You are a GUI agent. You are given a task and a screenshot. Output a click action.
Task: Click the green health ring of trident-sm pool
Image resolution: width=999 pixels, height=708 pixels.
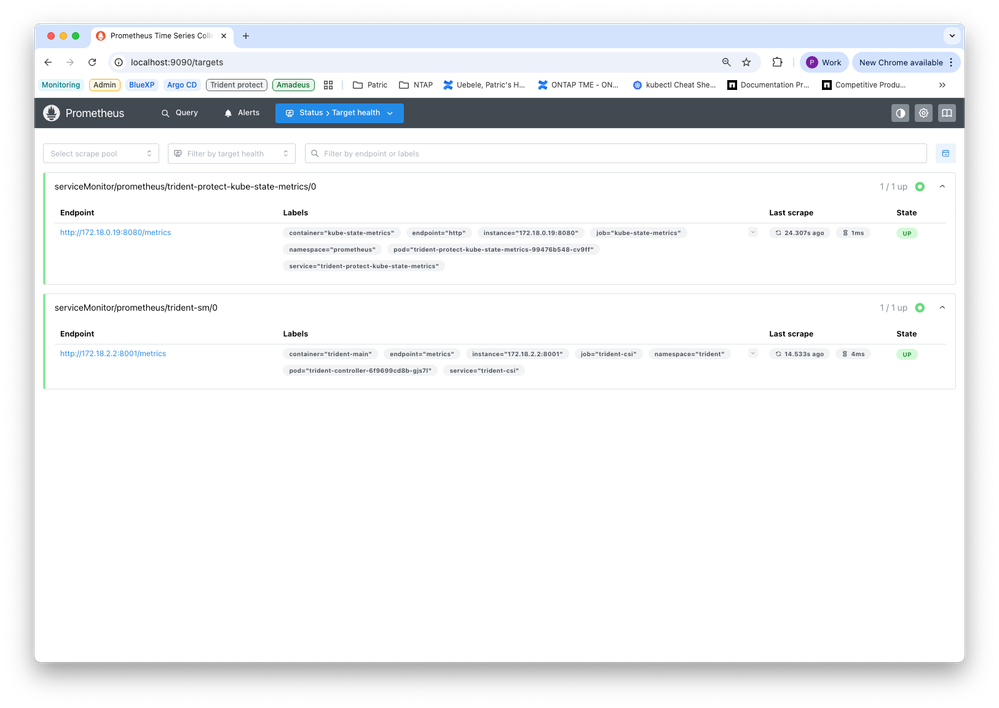point(920,308)
